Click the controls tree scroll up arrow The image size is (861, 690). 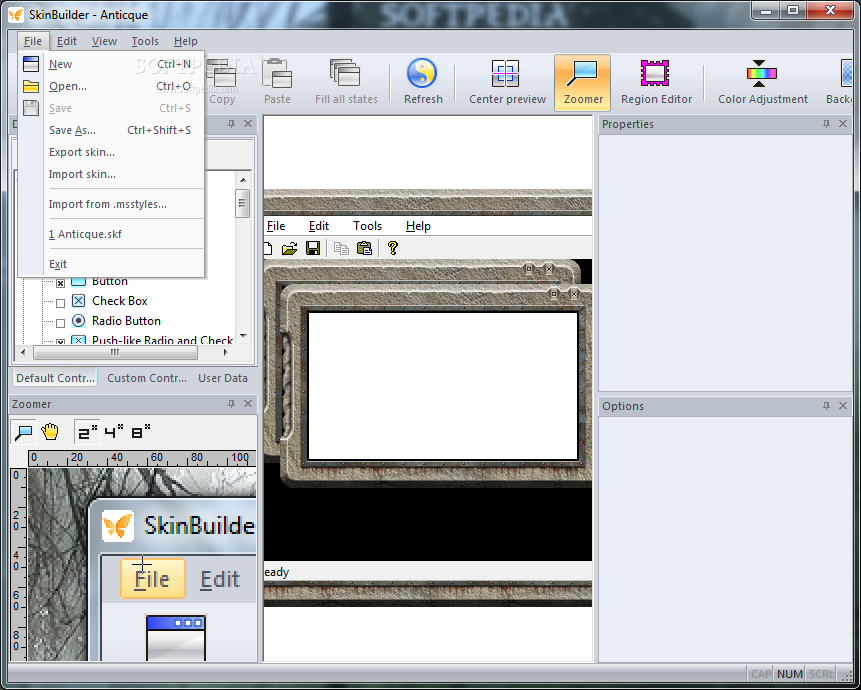[x=243, y=179]
